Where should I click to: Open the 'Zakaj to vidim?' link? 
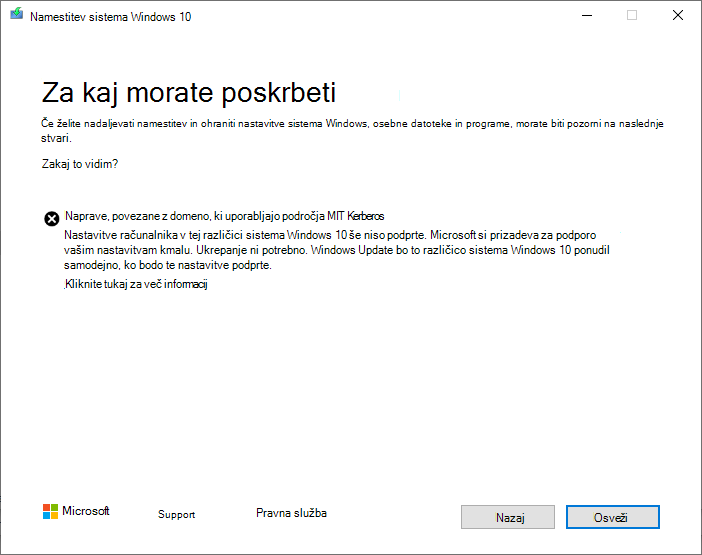tap(80, 164)
